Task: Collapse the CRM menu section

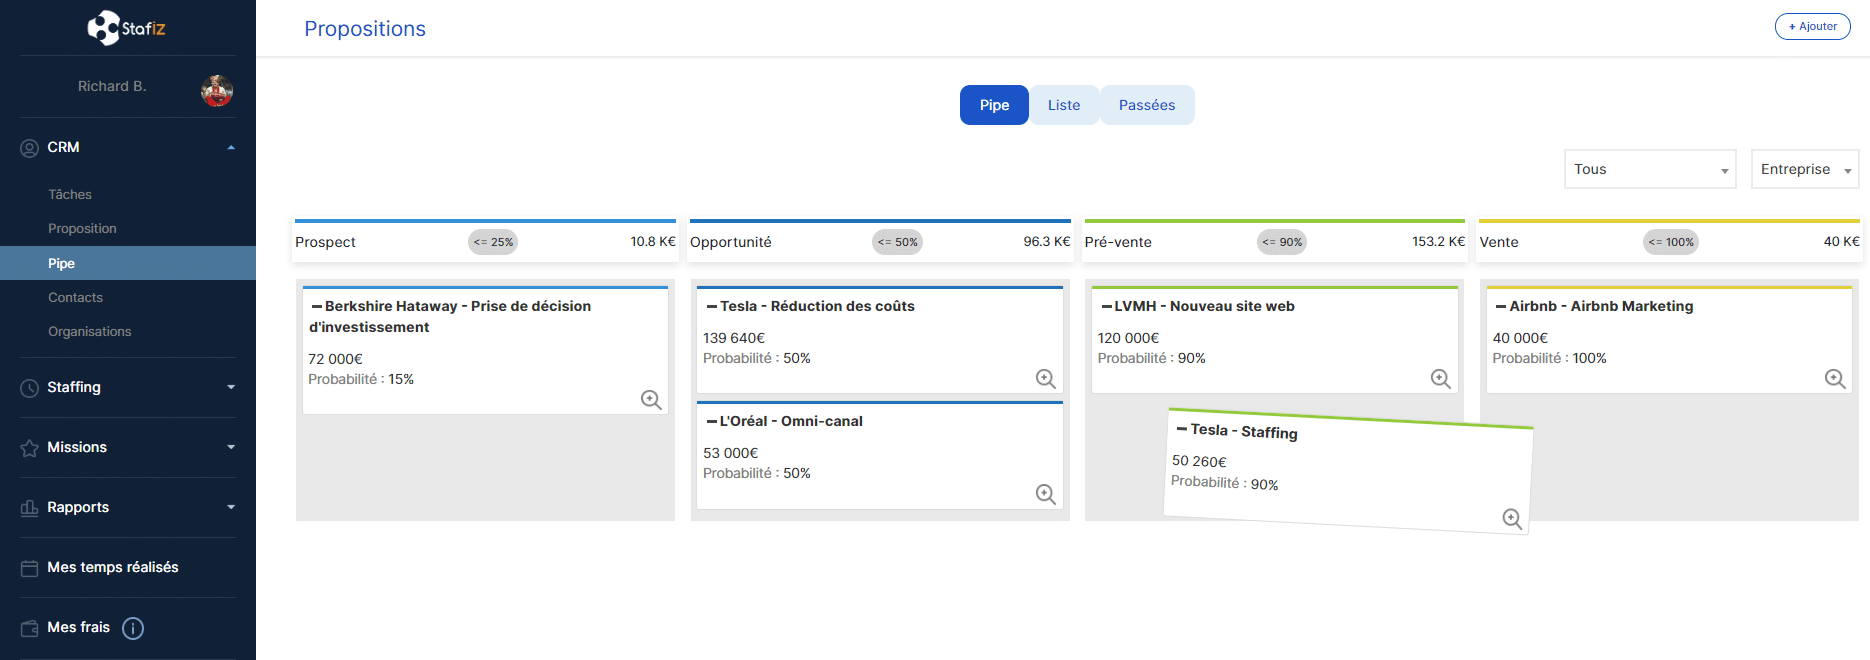Action: (x=231, y=148)
